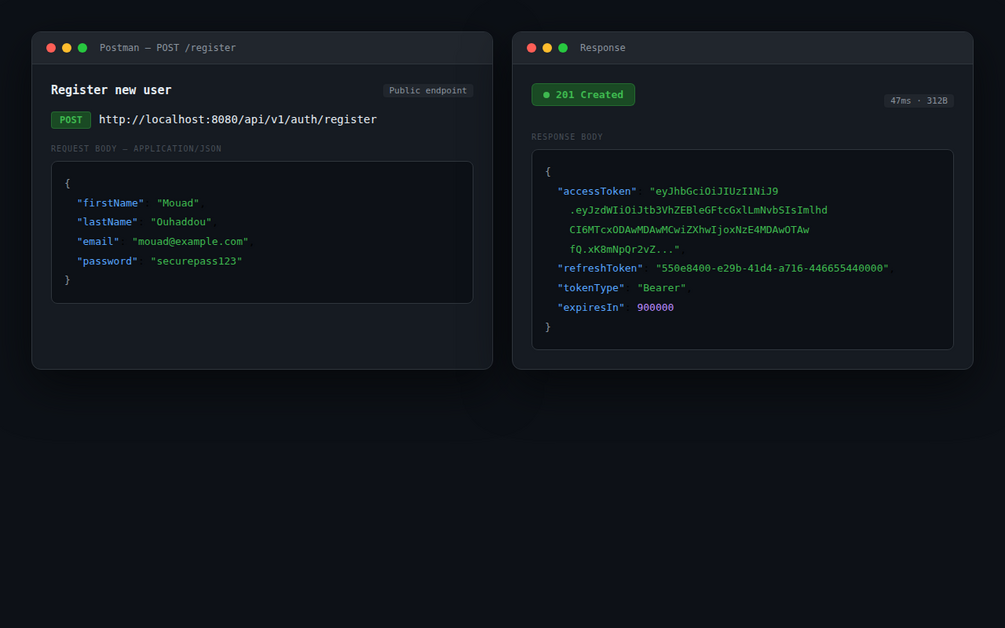Image resolution: width=1005 pixels, height=628 pixels.
Task: Click the status dot in 201 Created badge
Action: coord(547,95)
